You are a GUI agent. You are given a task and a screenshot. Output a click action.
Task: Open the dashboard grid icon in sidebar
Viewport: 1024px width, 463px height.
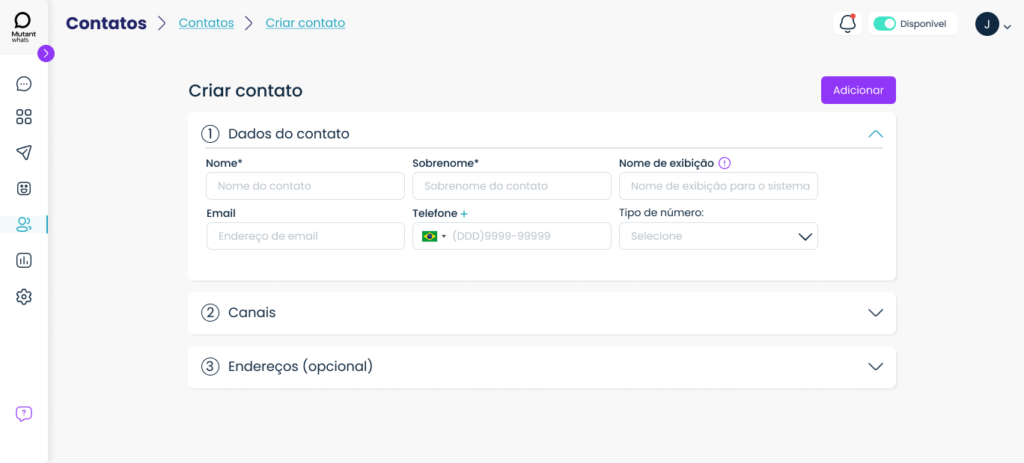click(x=24, y=117)
